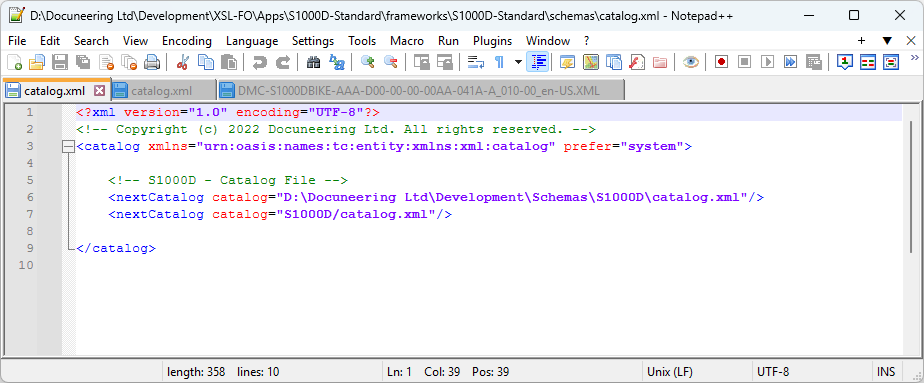This screenshot has width=924, height=383.
Task: Toggle word wrap
Action: pos(475,62)
